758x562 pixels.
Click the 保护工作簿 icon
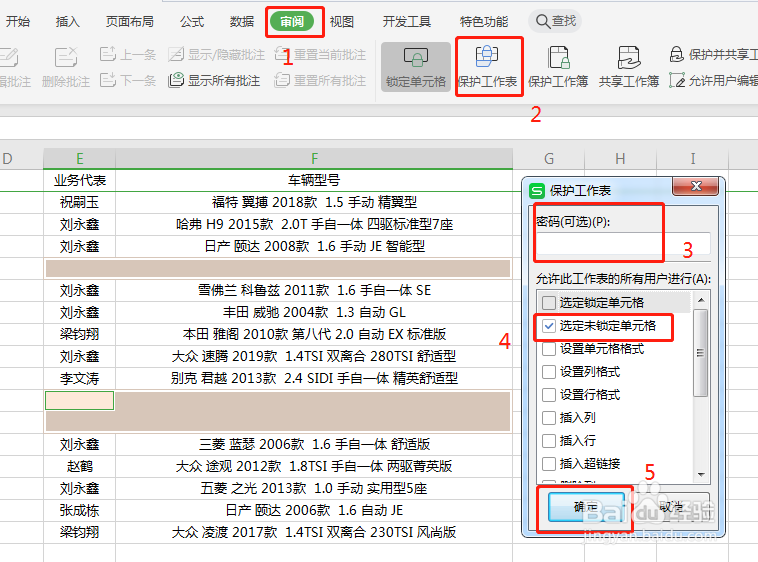pyautogui.click(x=558, y=57)
